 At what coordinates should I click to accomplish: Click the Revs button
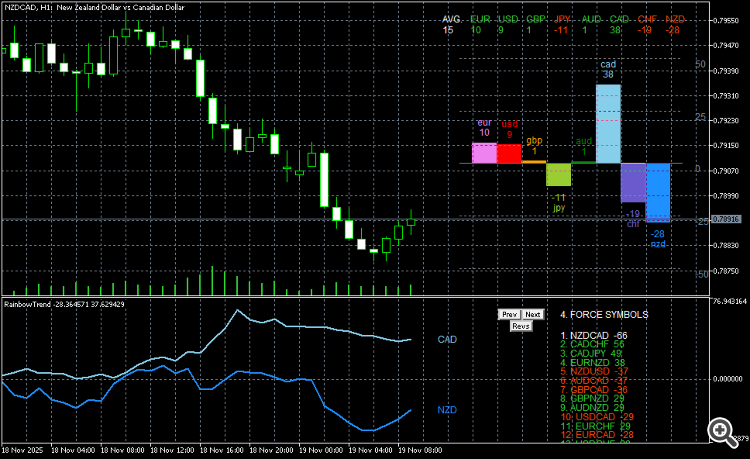520,326
